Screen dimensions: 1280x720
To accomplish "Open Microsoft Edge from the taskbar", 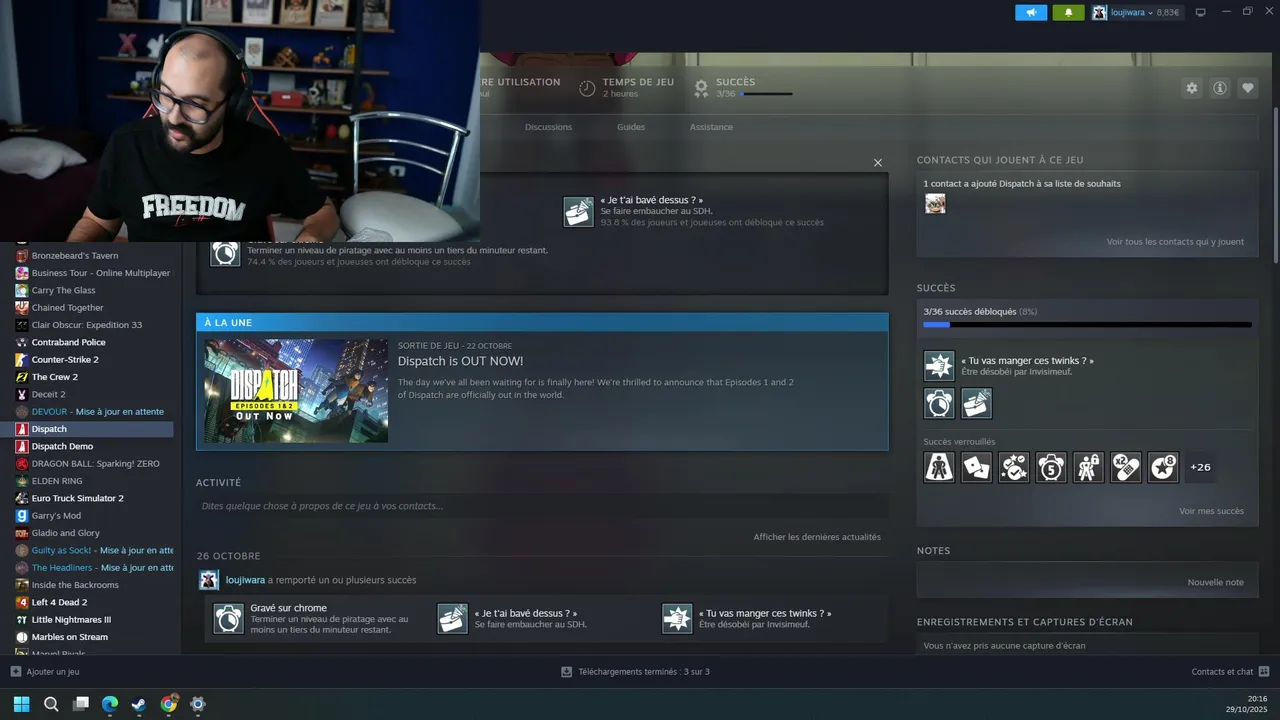I will (110, 704).
